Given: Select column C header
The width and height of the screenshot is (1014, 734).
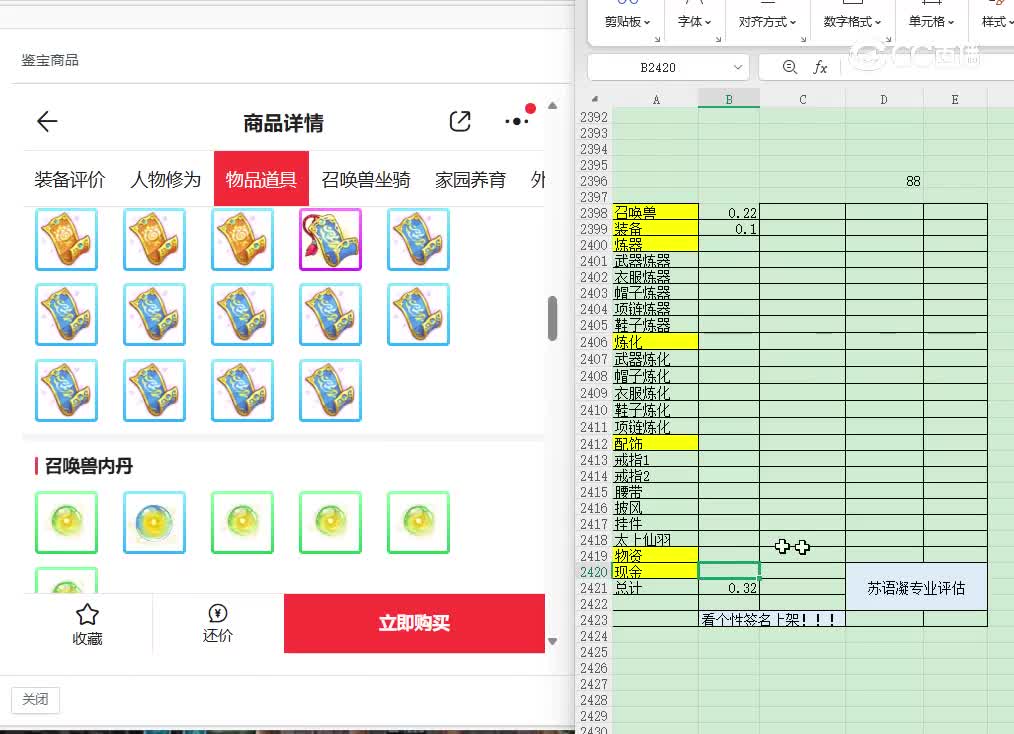Looking at the screenshot, I should [803, 100].
